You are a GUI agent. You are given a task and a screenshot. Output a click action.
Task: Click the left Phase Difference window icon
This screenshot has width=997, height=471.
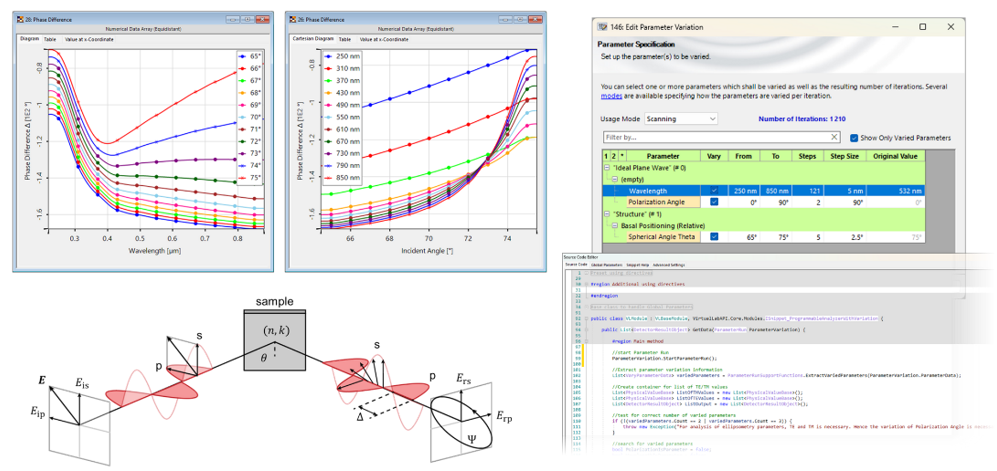21,20
